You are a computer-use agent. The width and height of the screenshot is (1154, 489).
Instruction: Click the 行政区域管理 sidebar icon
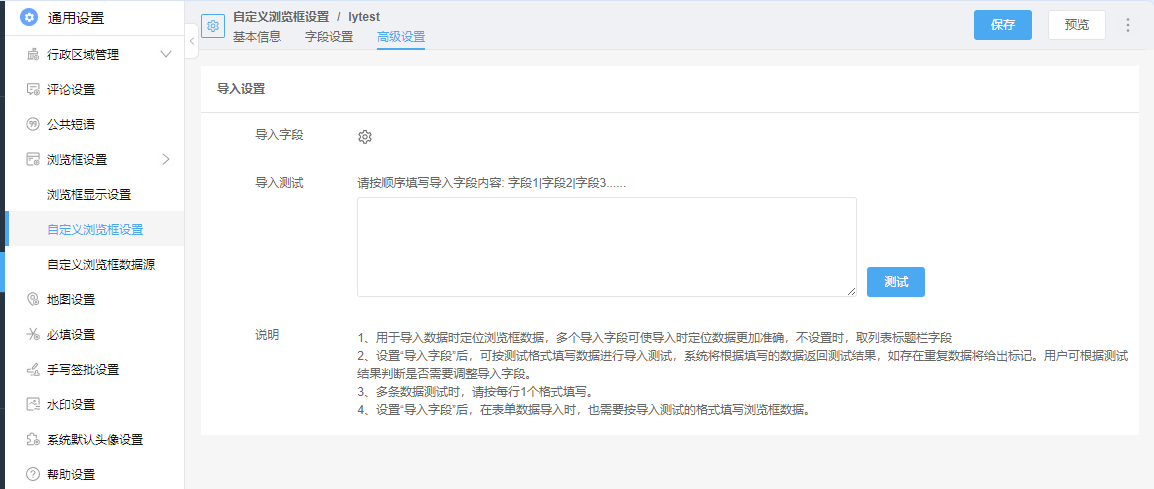pos(32,54)
